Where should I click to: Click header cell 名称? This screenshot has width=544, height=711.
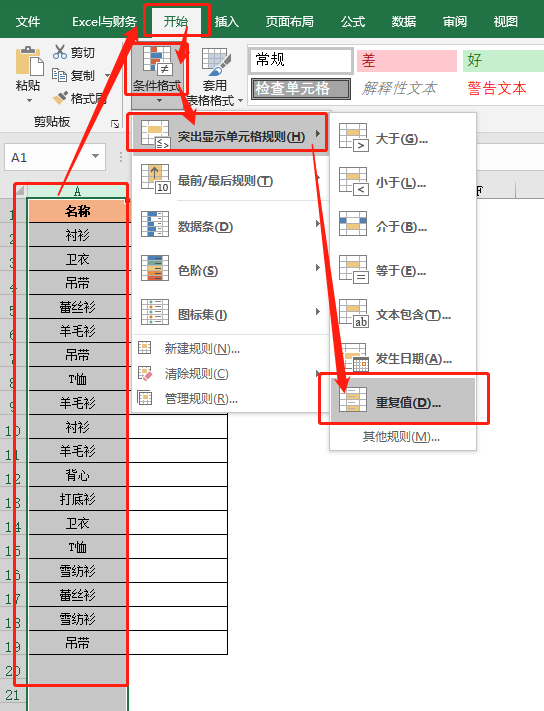click(x=78, y=211)
